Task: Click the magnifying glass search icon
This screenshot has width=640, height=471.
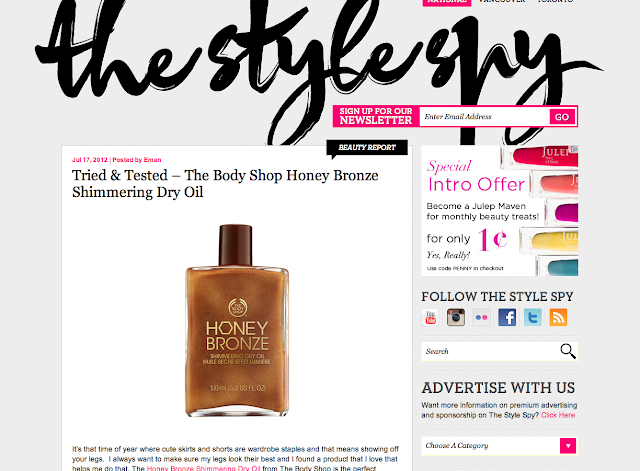Action: pyautogui.click(x=567, y=351)
